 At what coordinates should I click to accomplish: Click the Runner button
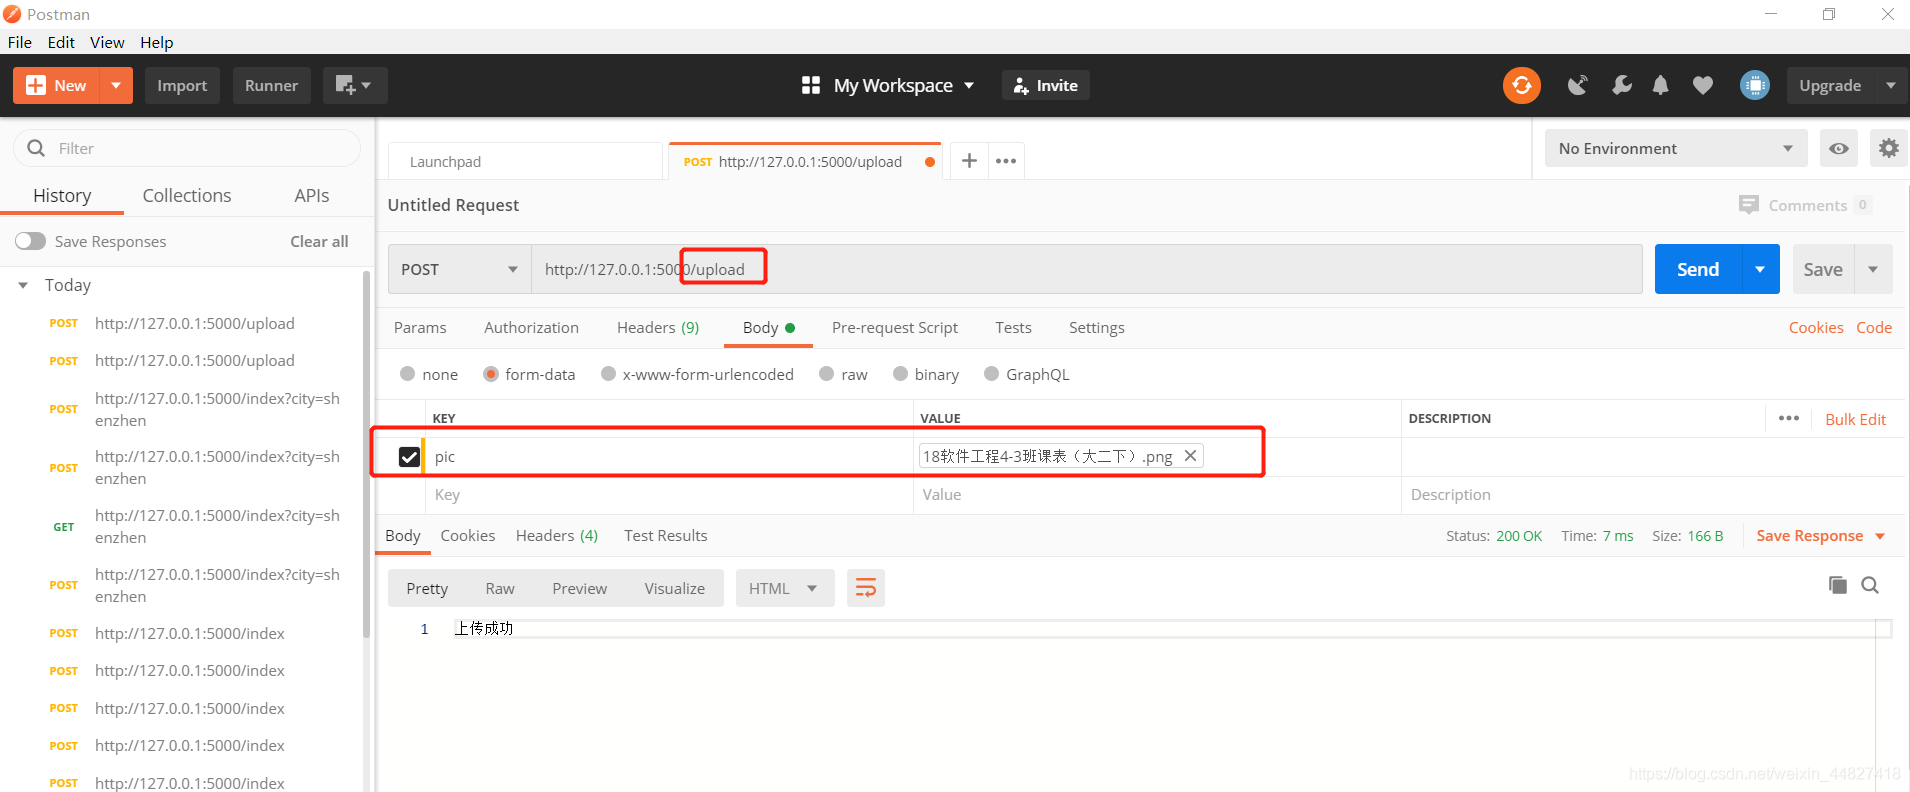[271, 85]
